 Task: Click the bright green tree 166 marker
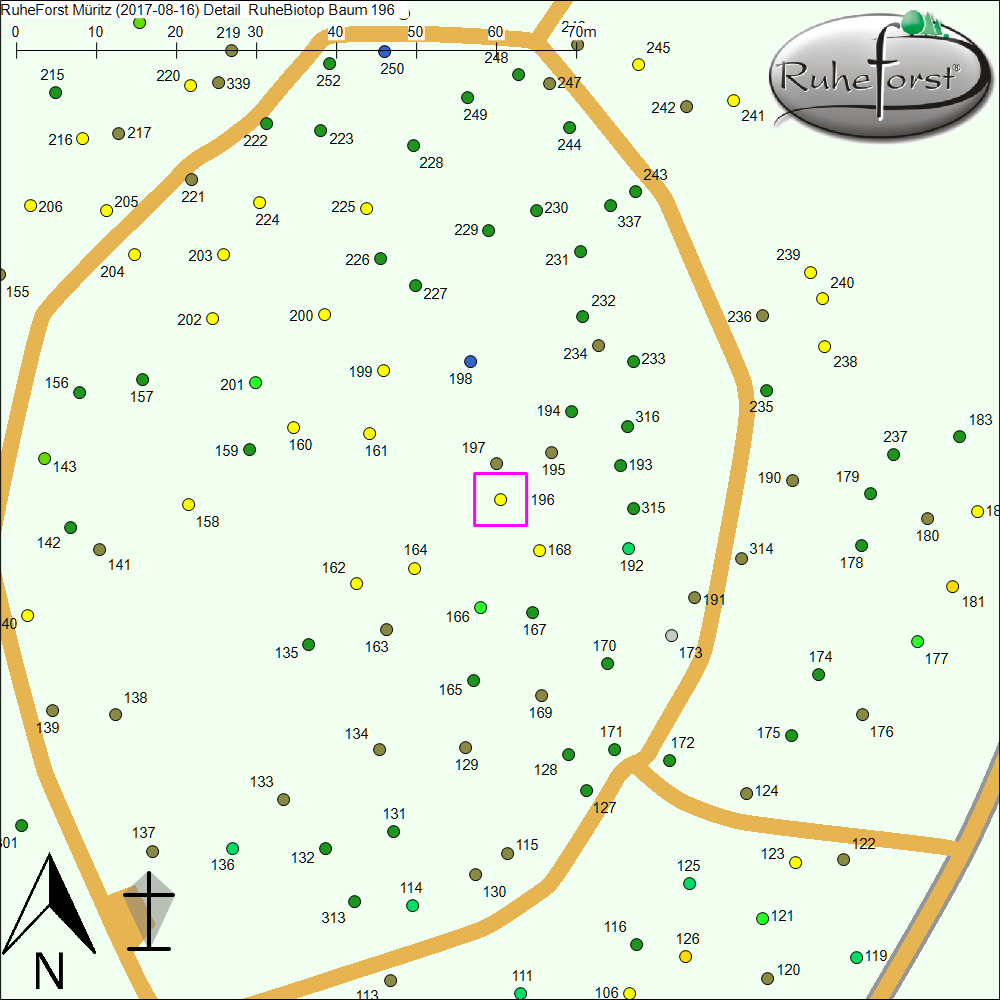480,607
